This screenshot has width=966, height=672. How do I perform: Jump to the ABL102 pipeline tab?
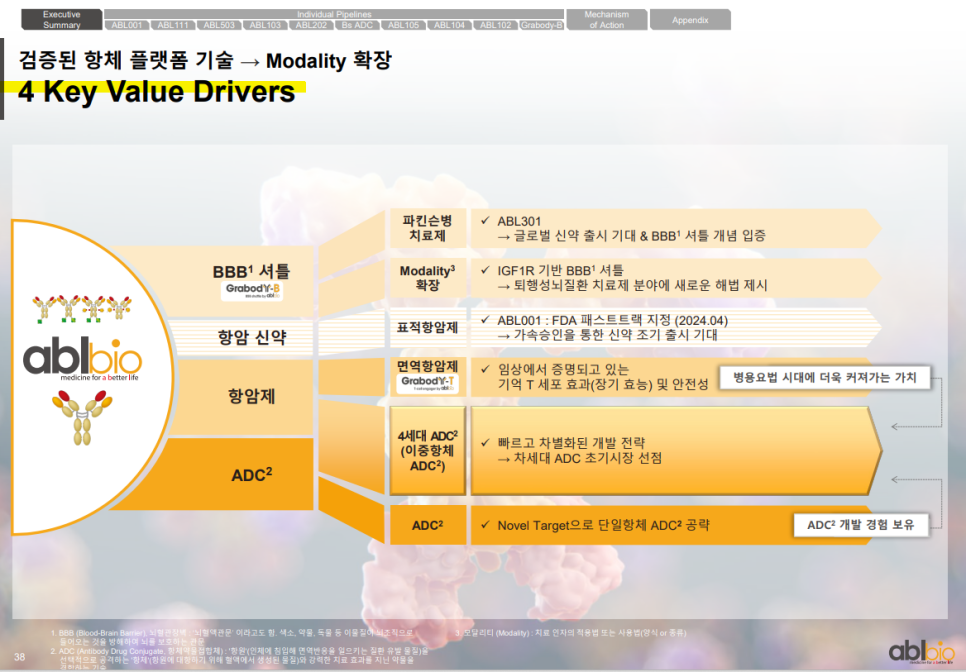[496, 25]
